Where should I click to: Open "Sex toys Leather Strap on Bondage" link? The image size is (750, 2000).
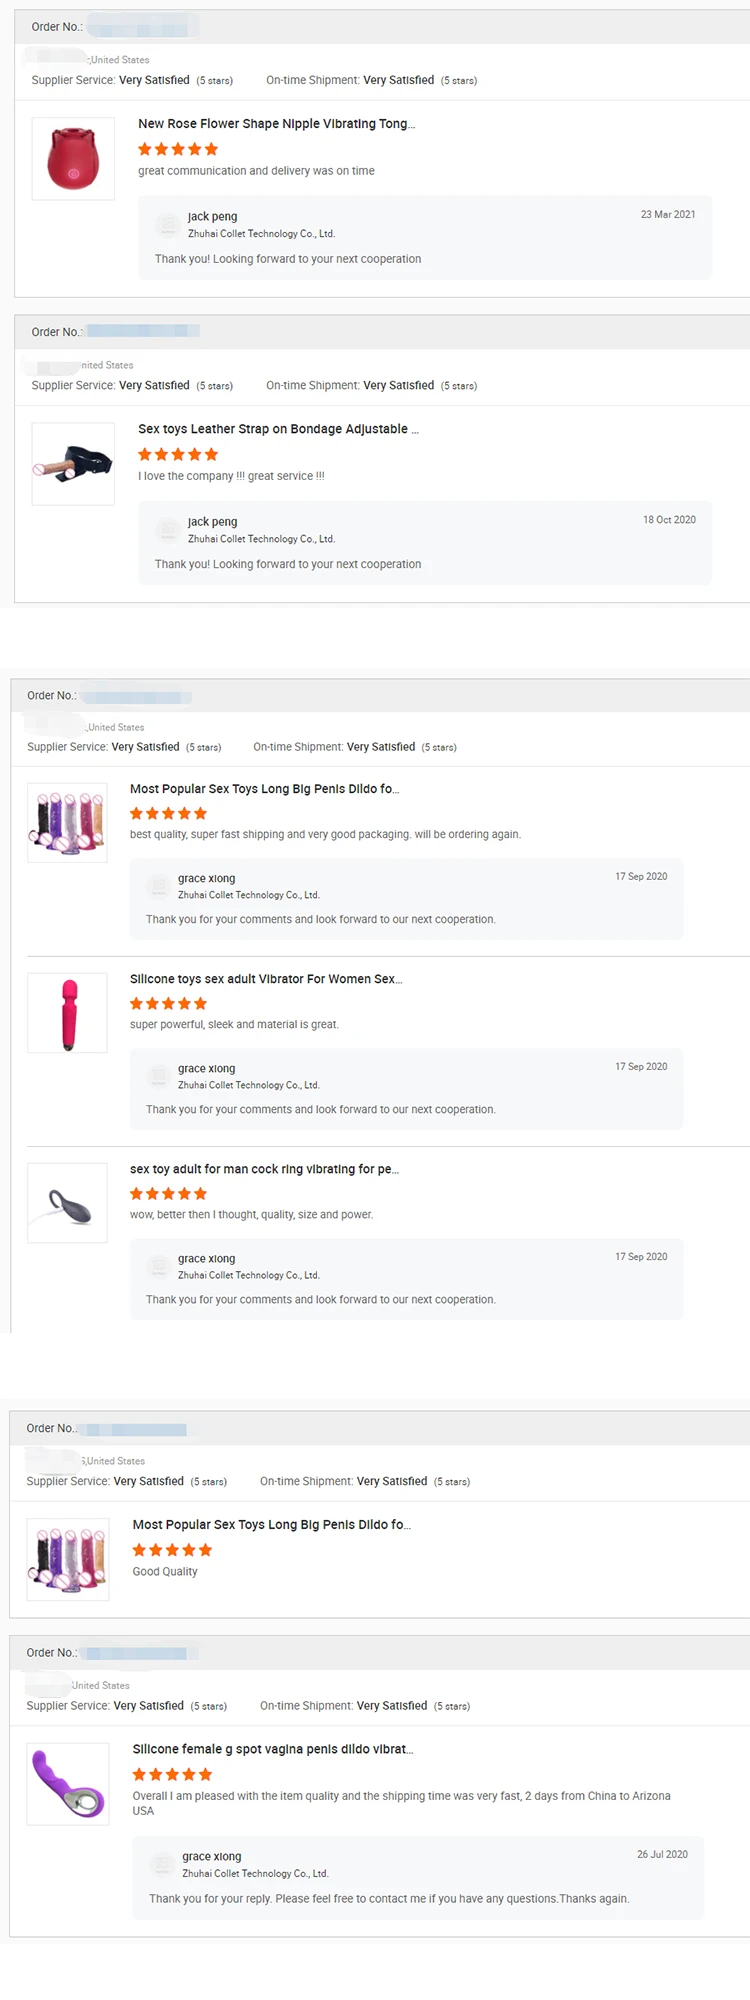pyautogui.click(x=278, y=429)
